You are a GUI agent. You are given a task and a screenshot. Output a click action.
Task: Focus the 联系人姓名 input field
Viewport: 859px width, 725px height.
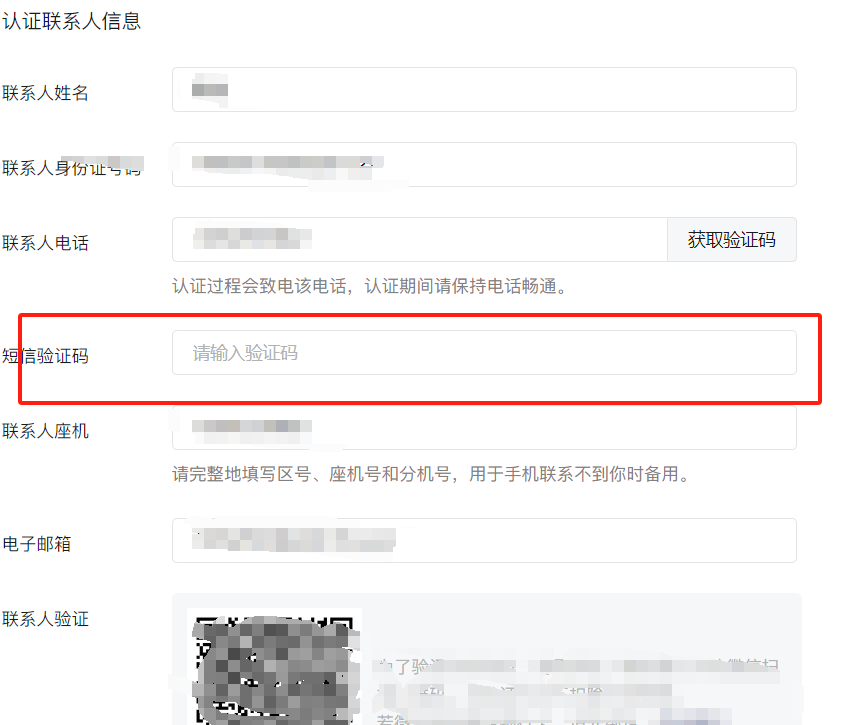tap(484, 89)
